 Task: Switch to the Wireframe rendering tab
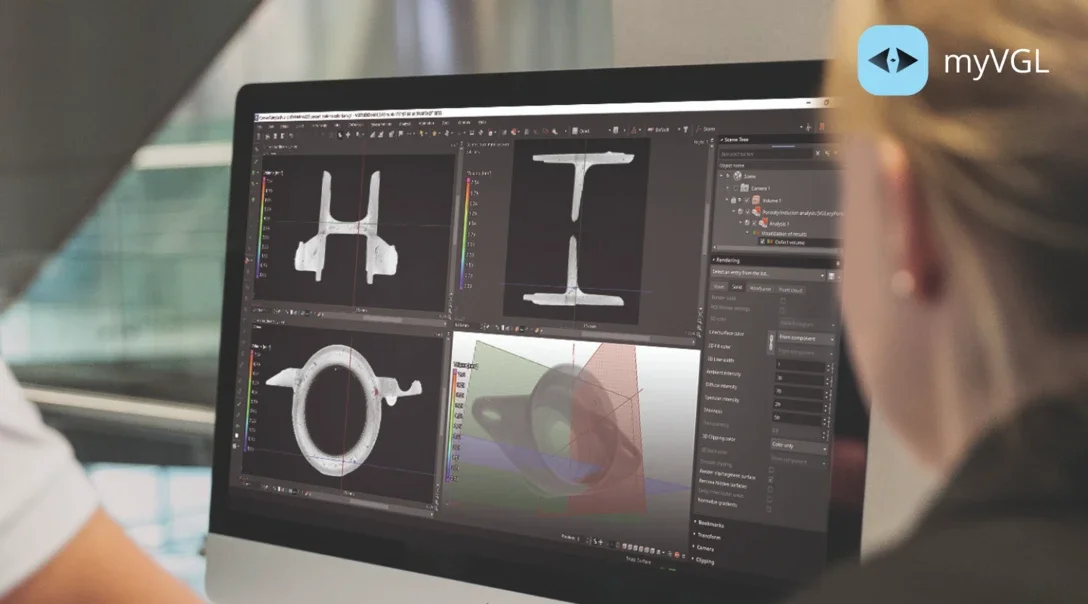pos(761,289)
